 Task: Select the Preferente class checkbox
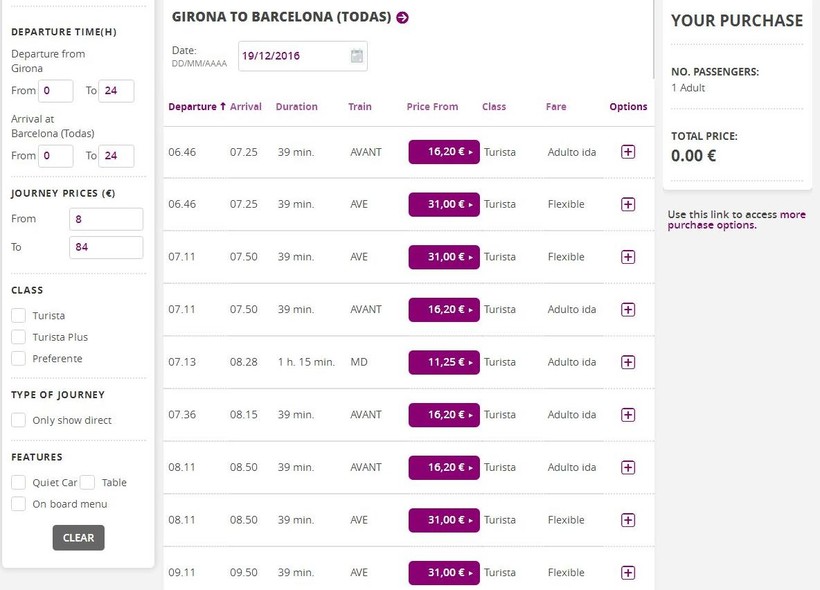[19, 359]
